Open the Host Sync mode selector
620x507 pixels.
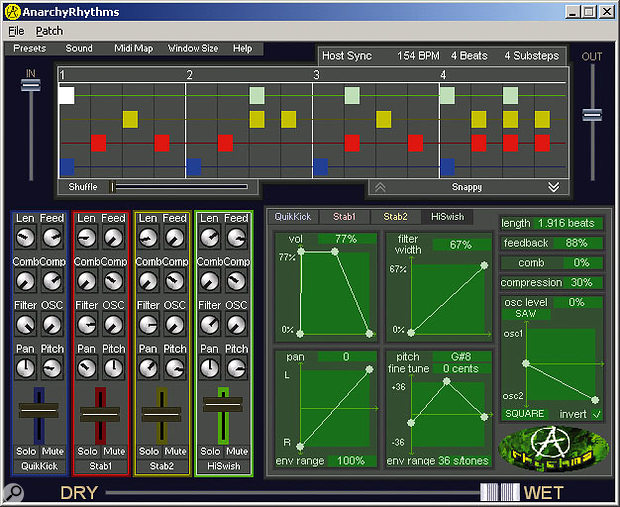pyautogui.click(x=347, y=56)
